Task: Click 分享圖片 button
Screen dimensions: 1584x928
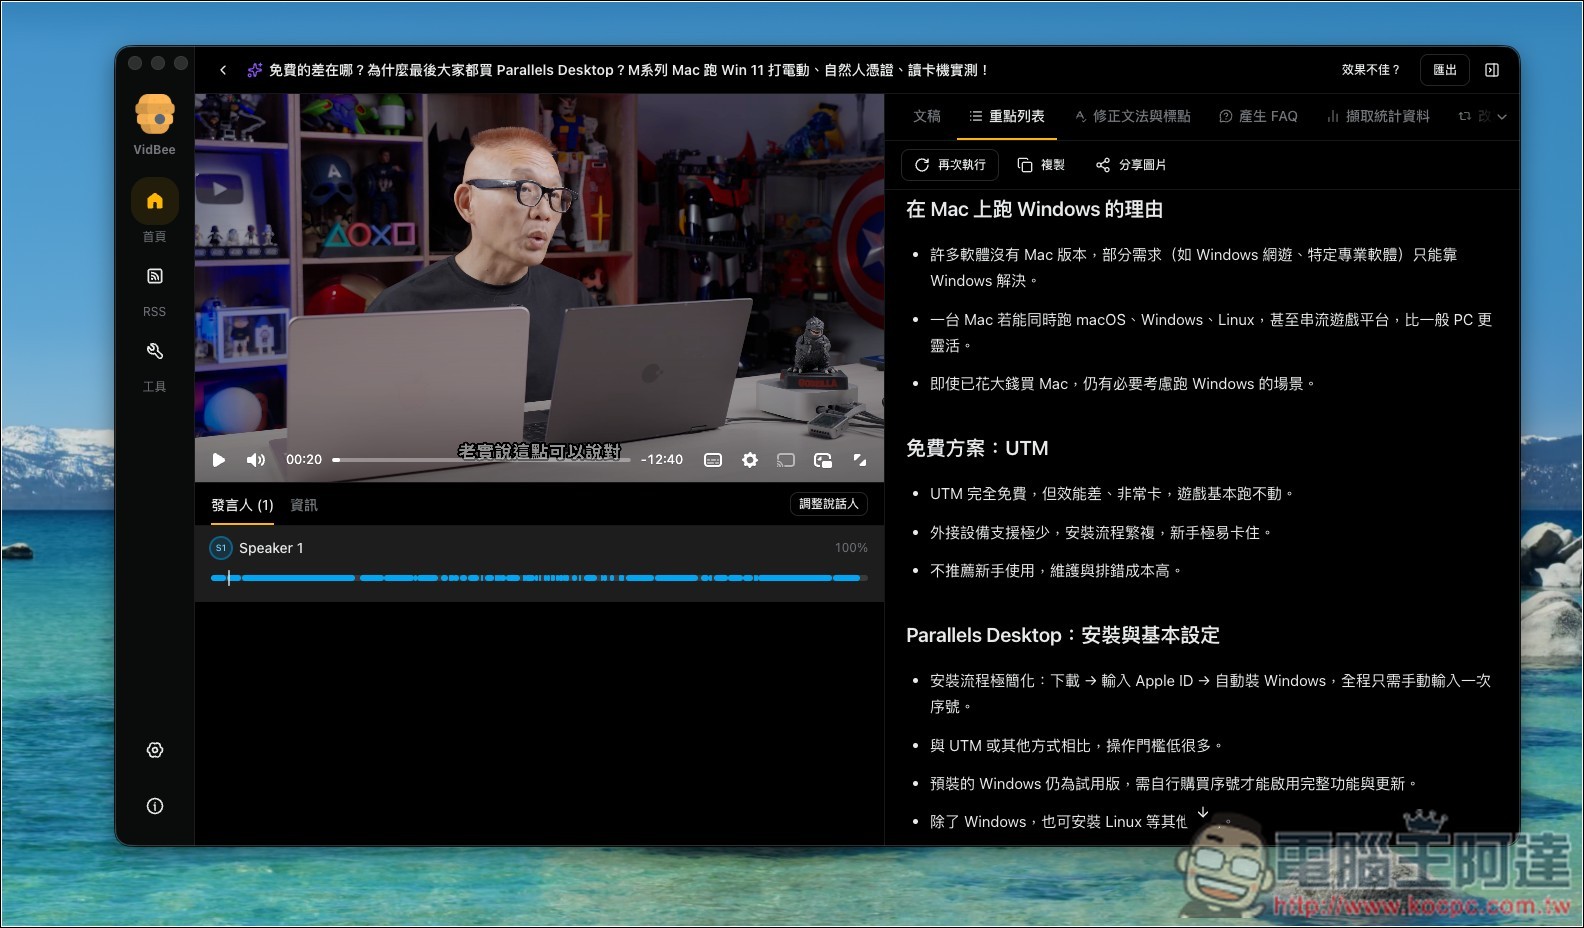Action: [x=1131, y=165]
